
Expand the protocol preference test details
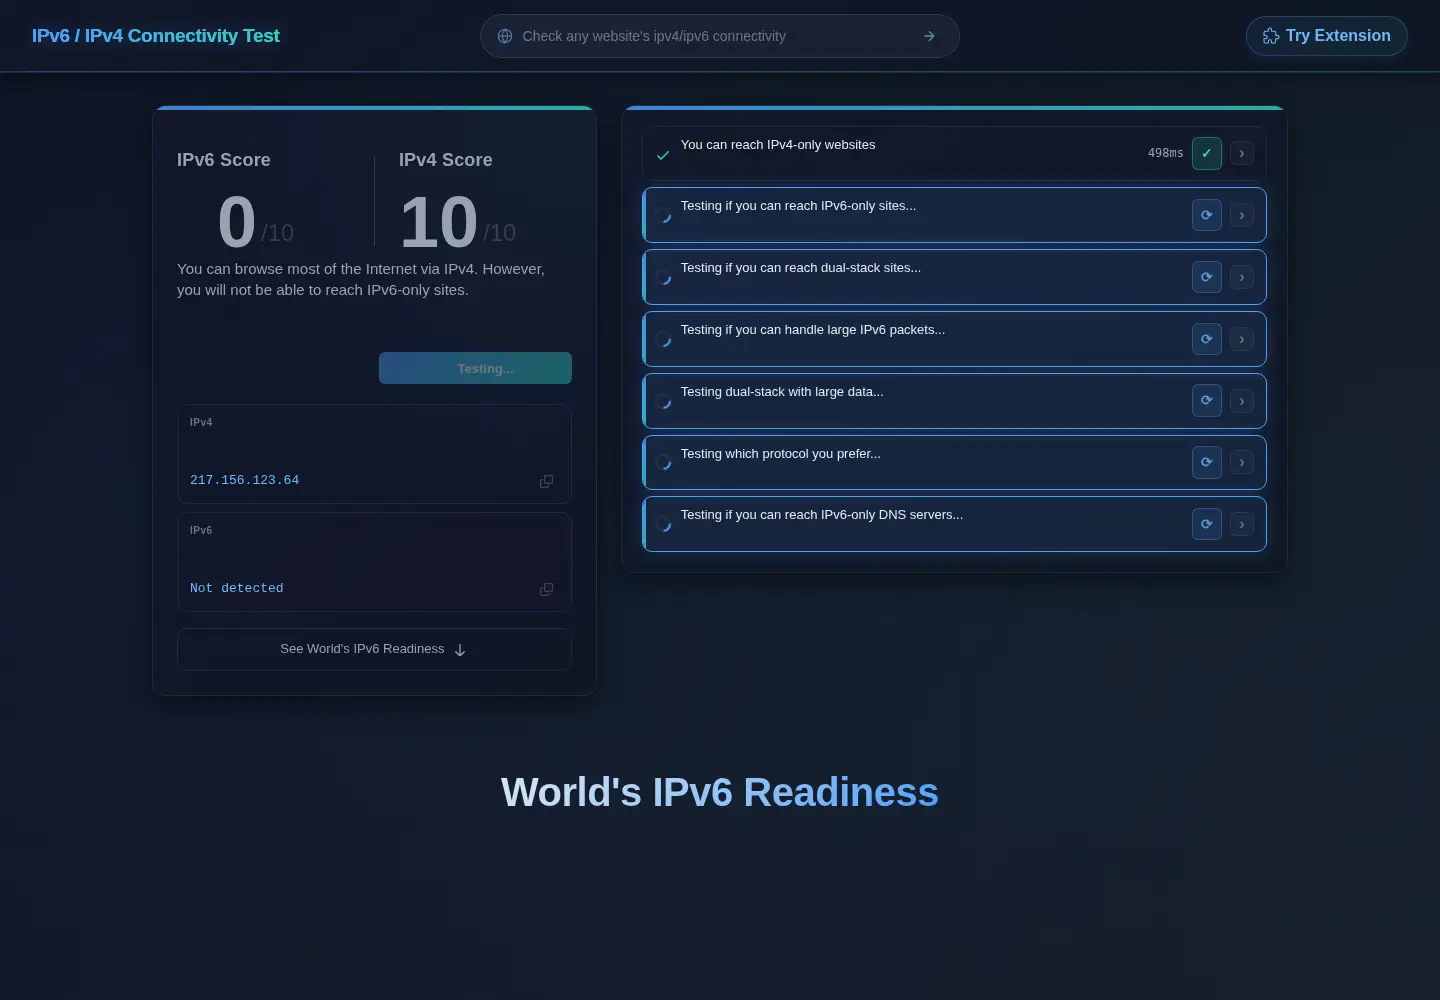click(x=1242, y=462)
